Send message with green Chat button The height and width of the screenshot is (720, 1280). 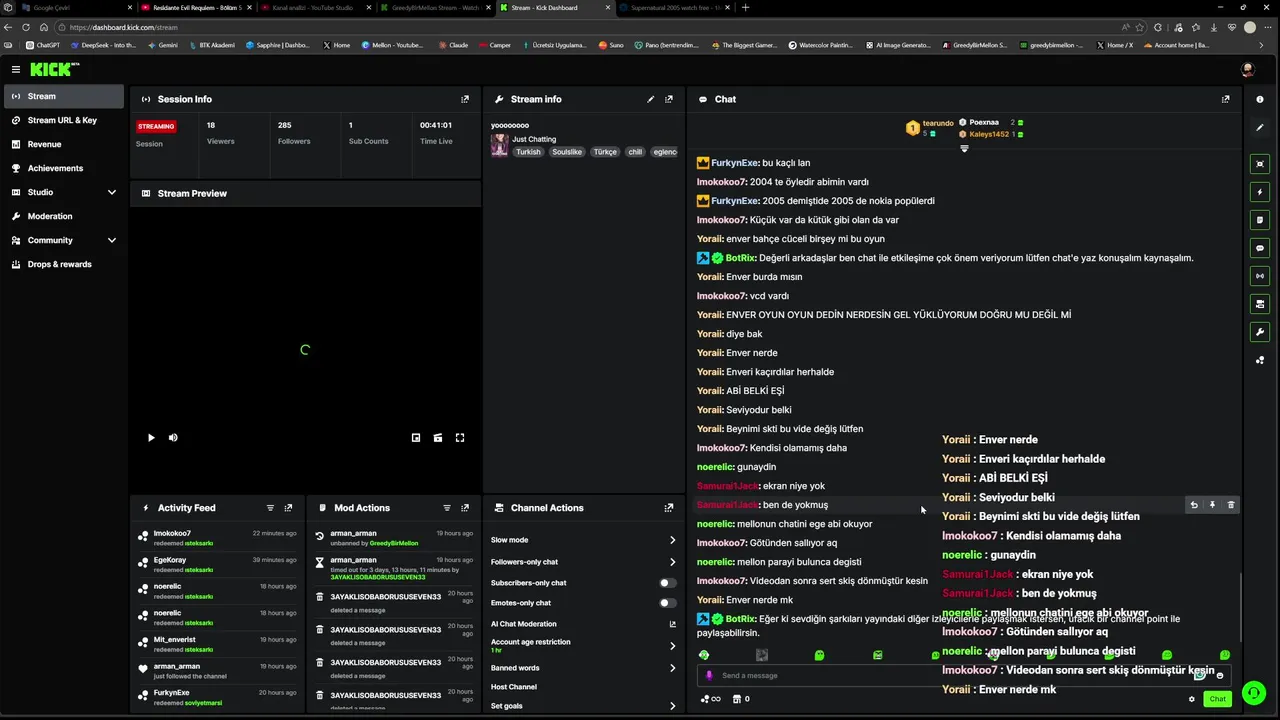[1217, 699]
